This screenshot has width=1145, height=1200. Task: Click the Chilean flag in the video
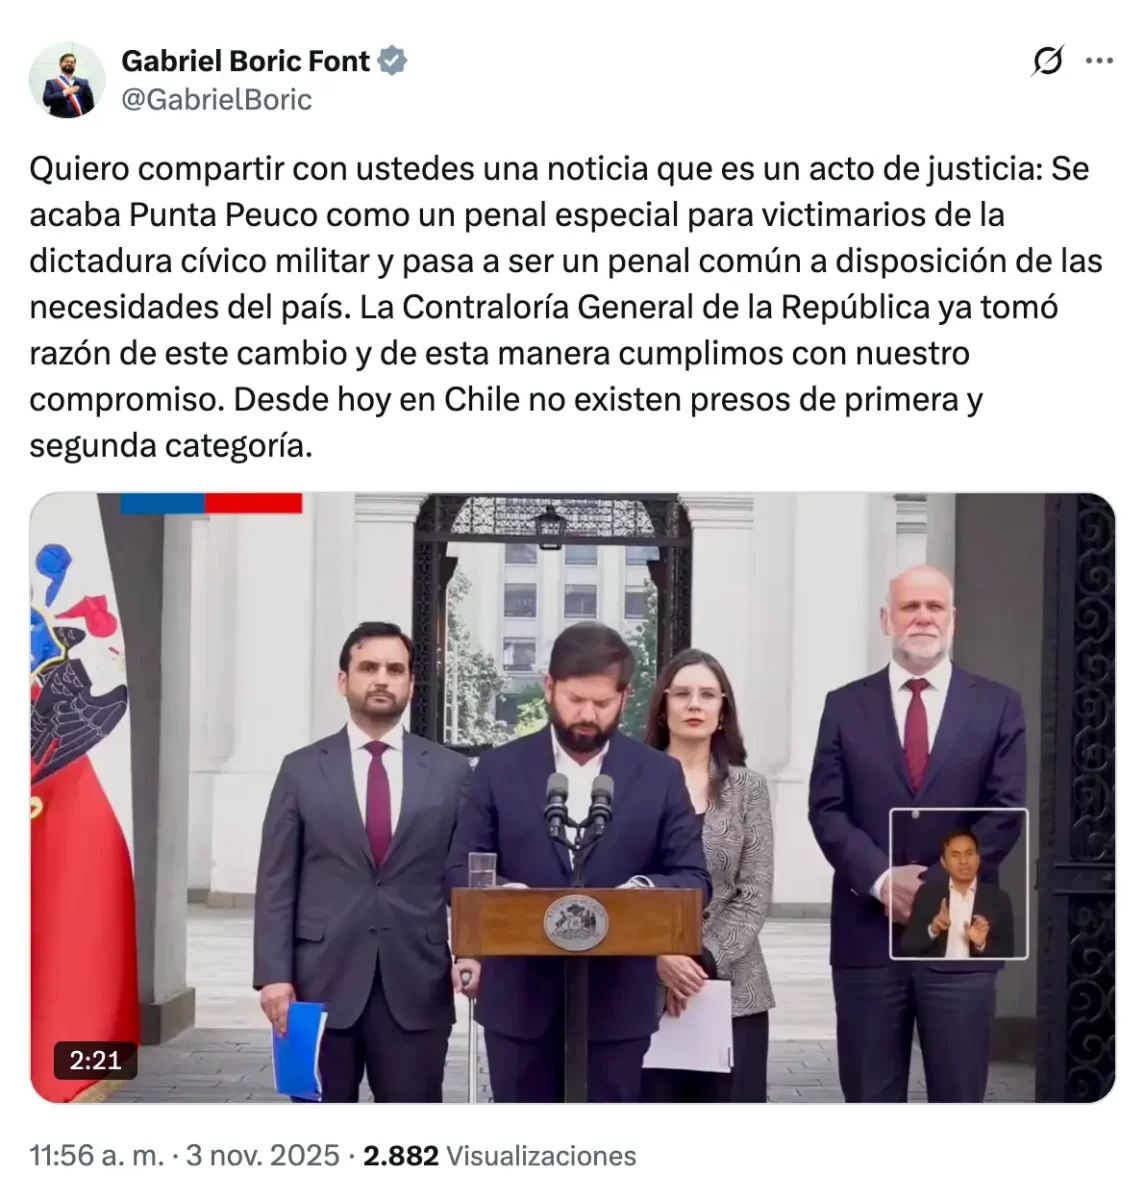click(80, 800)
